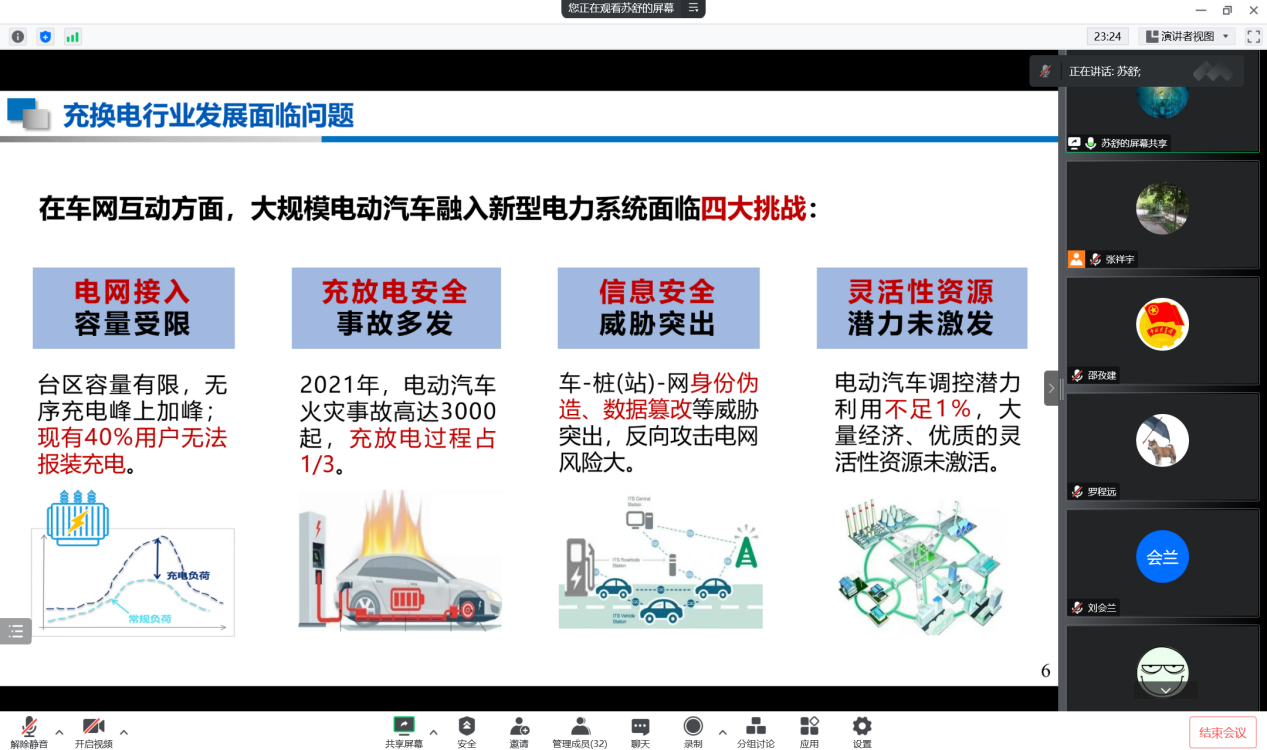The width and height of the screenshot is (1267, 750).
Task: Open the slide list icon at left edge
Action: point(16,631)
